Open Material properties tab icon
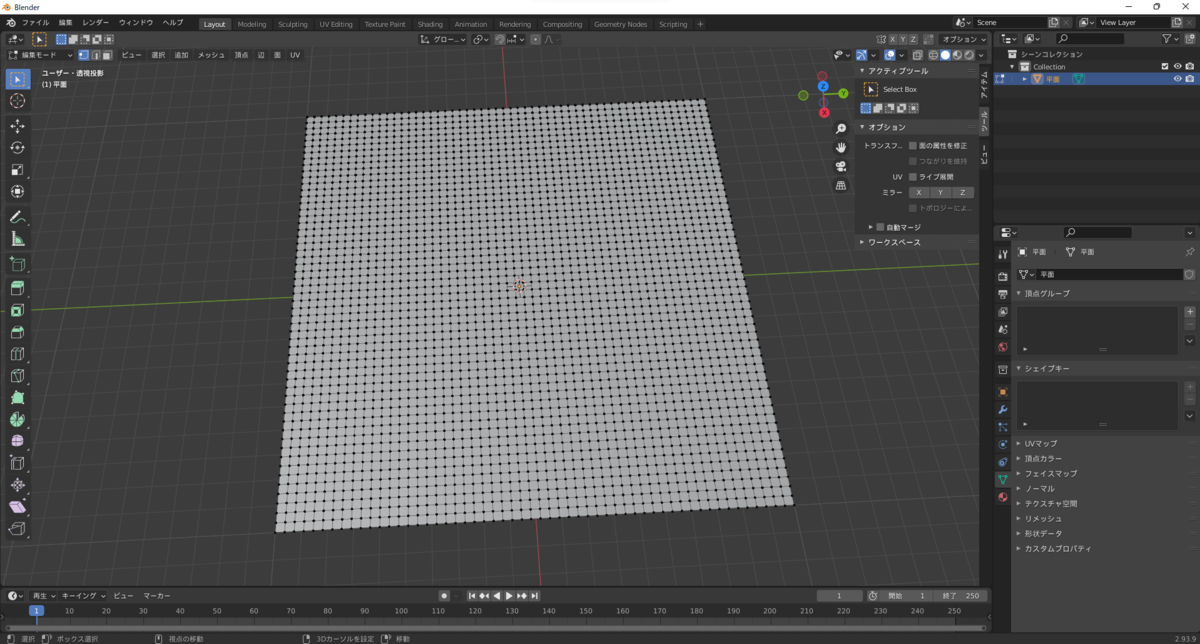The width and height of the screenshot is (1200, 644). (x=1002, y=497)
